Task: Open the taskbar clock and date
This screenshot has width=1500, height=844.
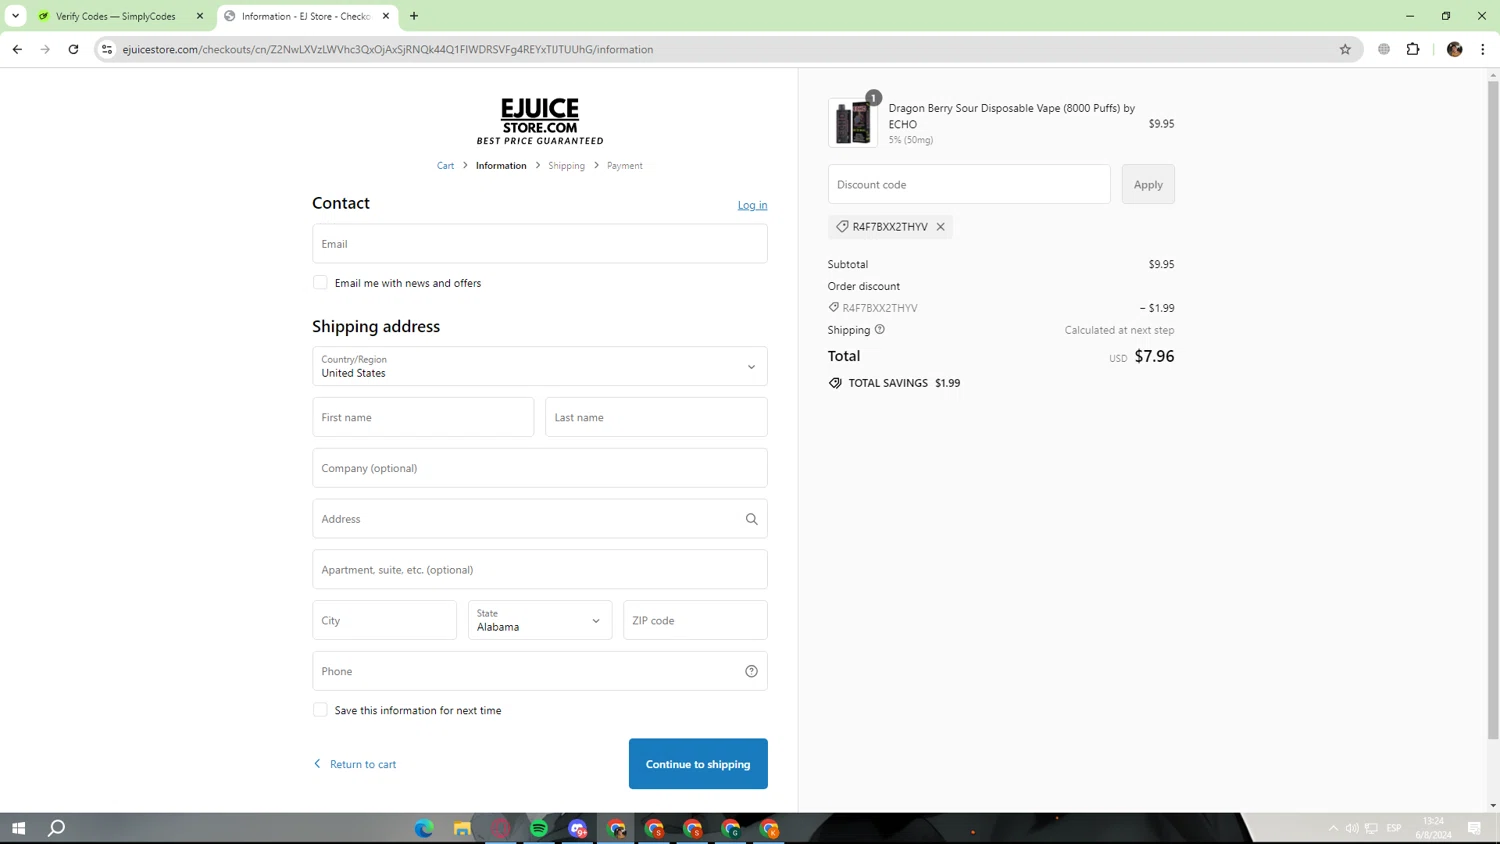Action: click(1434, 828)
